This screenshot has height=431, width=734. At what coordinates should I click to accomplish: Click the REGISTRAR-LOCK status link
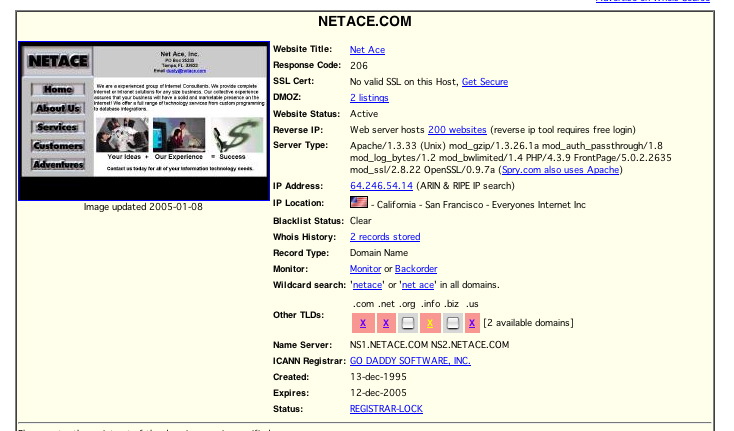coord(386,408)
